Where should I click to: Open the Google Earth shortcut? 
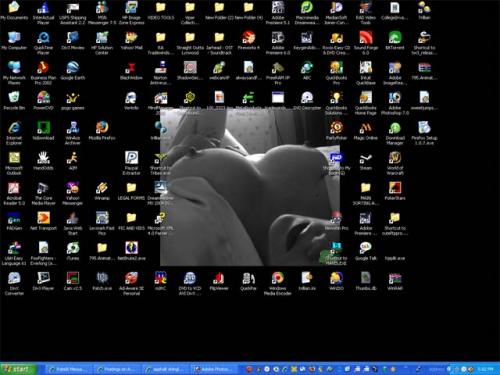tap(73, 71)
